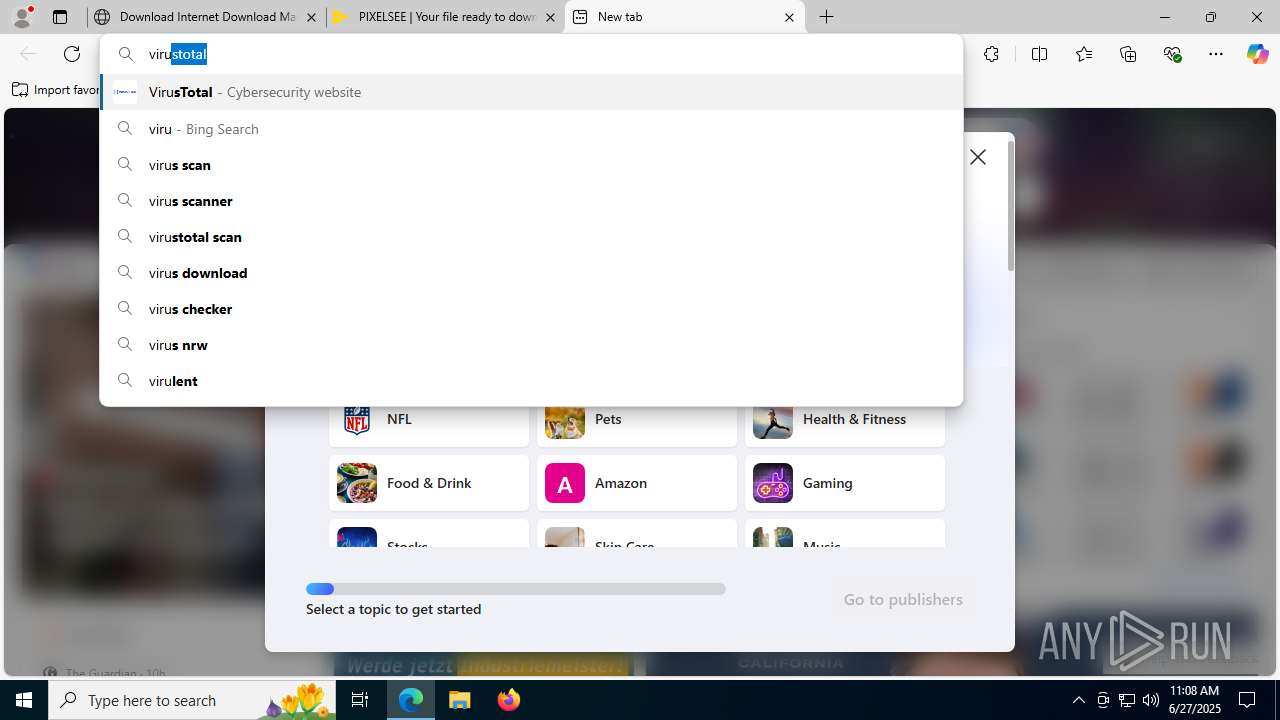Close the PIXELSEE tab
This screenshot has height=720, width=1280.
(x=550, y=17)
